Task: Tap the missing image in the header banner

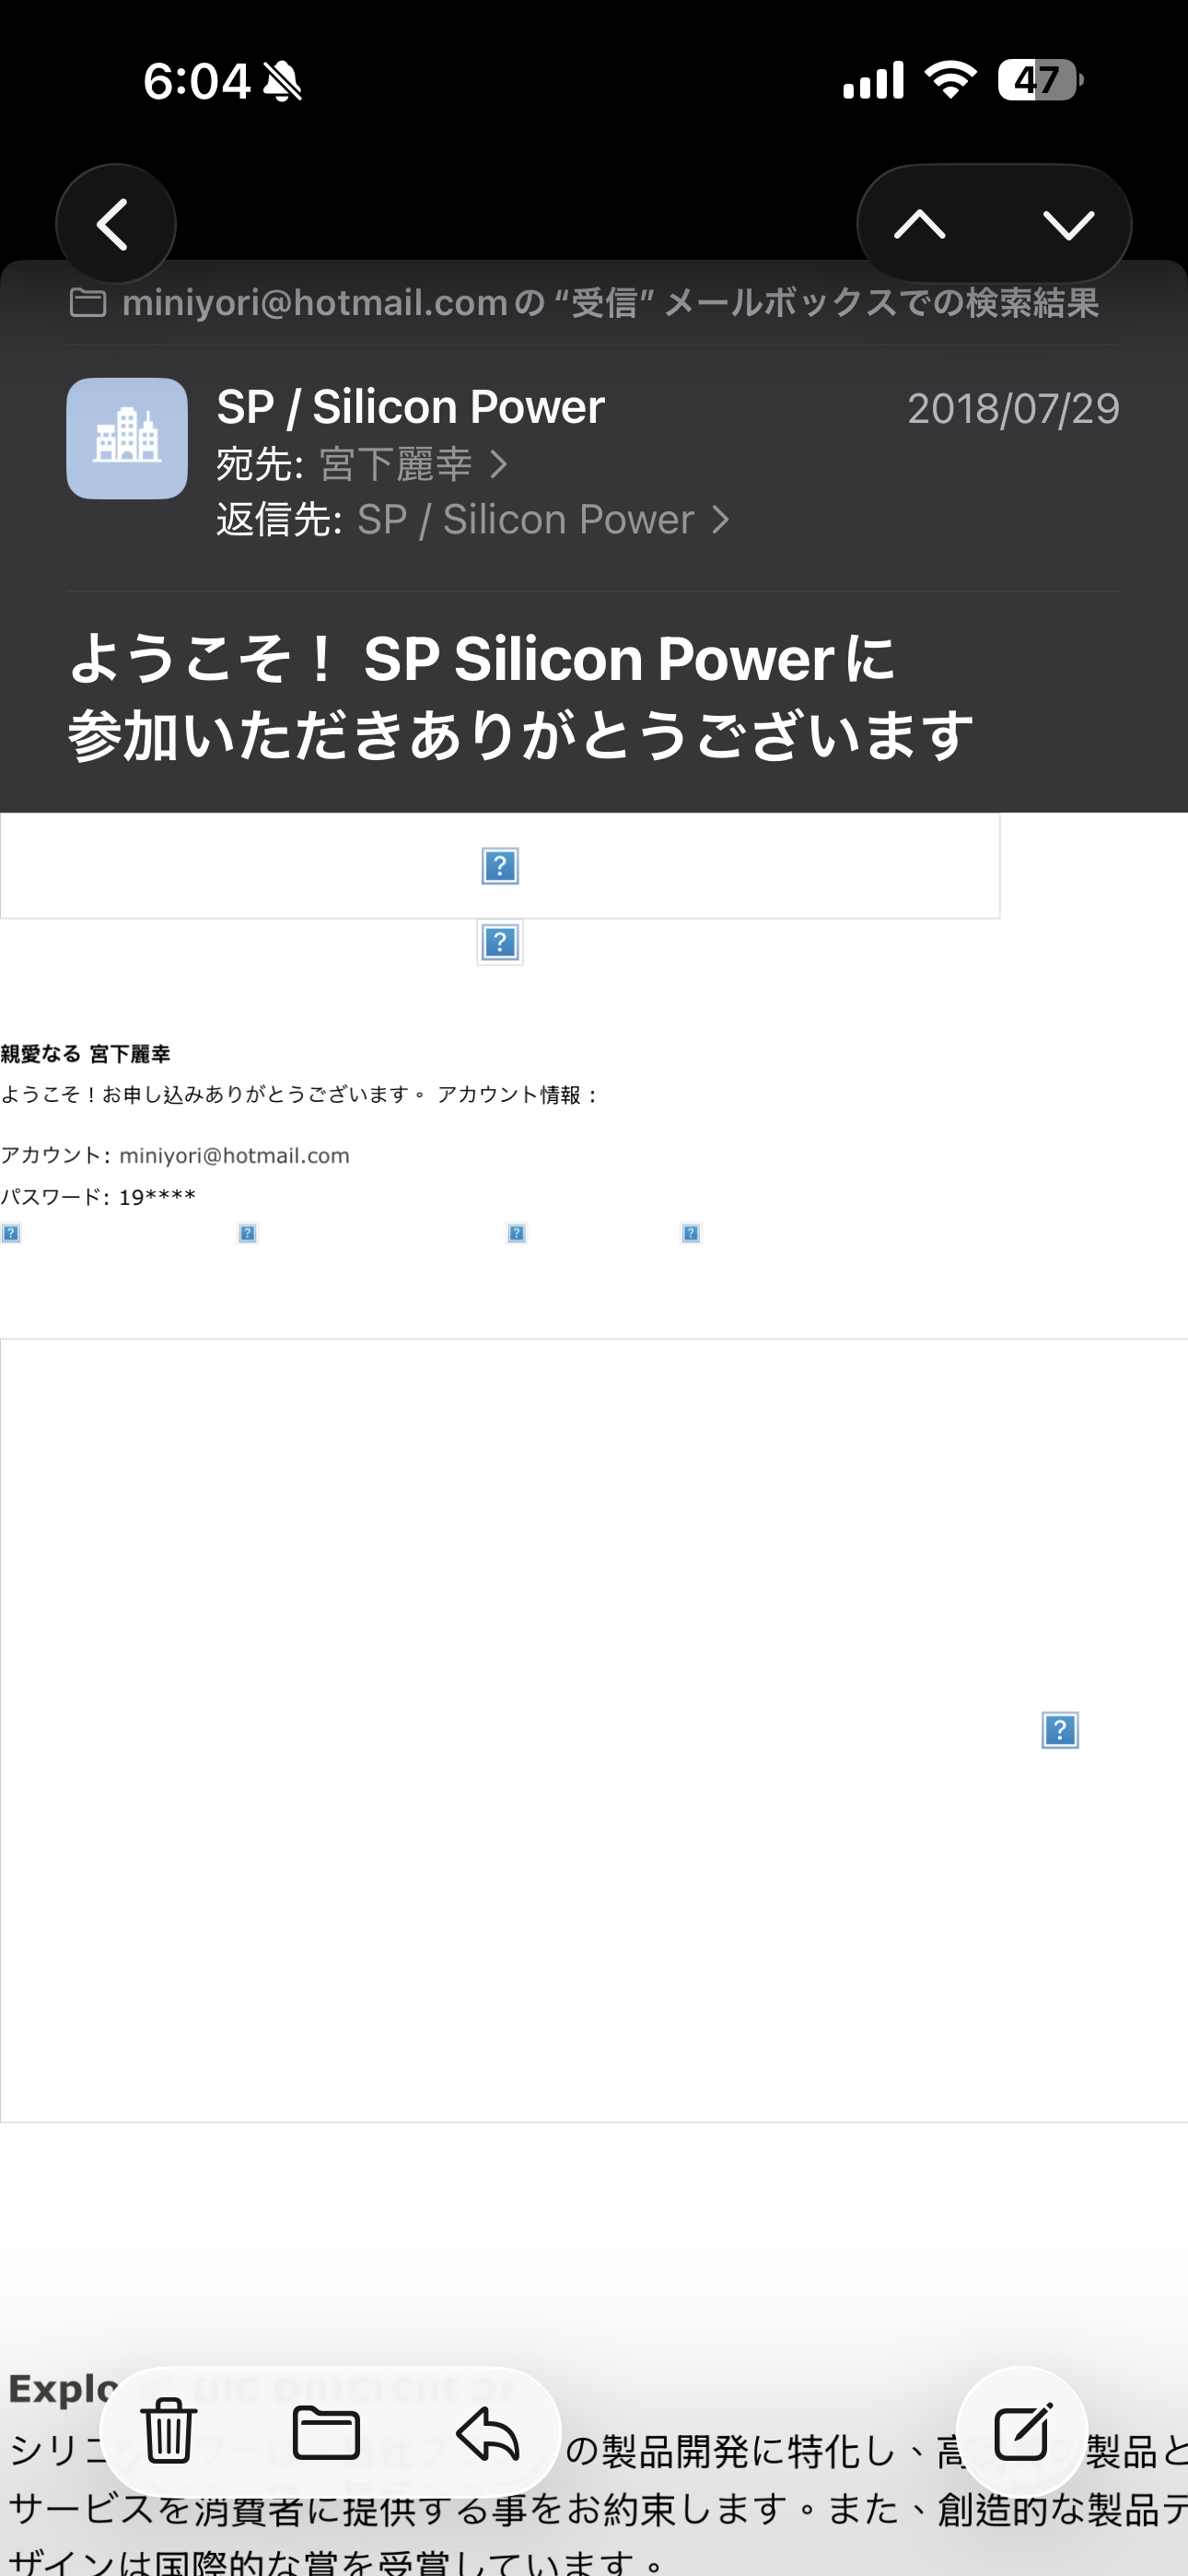Action: (500, 866)
